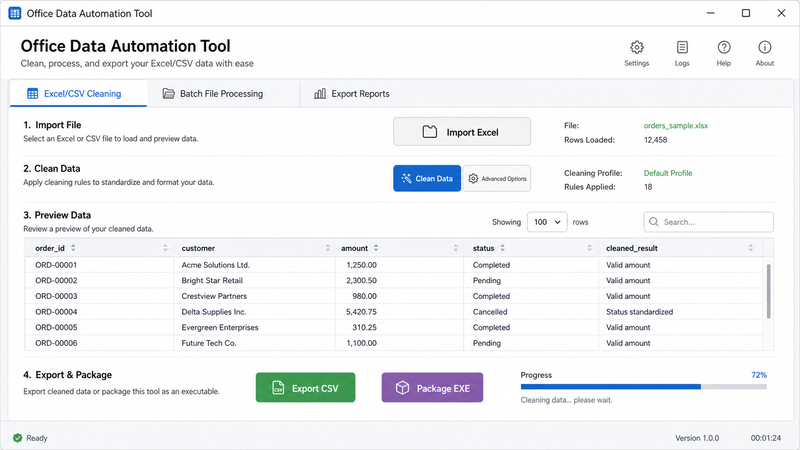Click the green Export CSV button
Screen dimensions: 800x450
point(306,388)
